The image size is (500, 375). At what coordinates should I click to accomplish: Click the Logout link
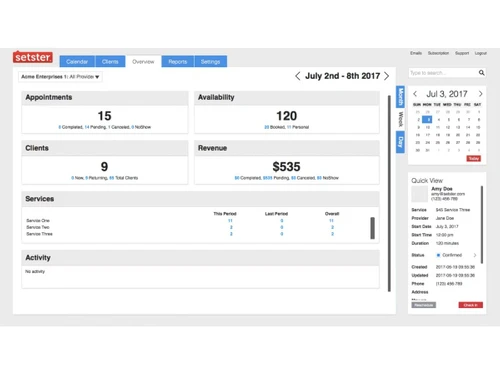[481, 53]
